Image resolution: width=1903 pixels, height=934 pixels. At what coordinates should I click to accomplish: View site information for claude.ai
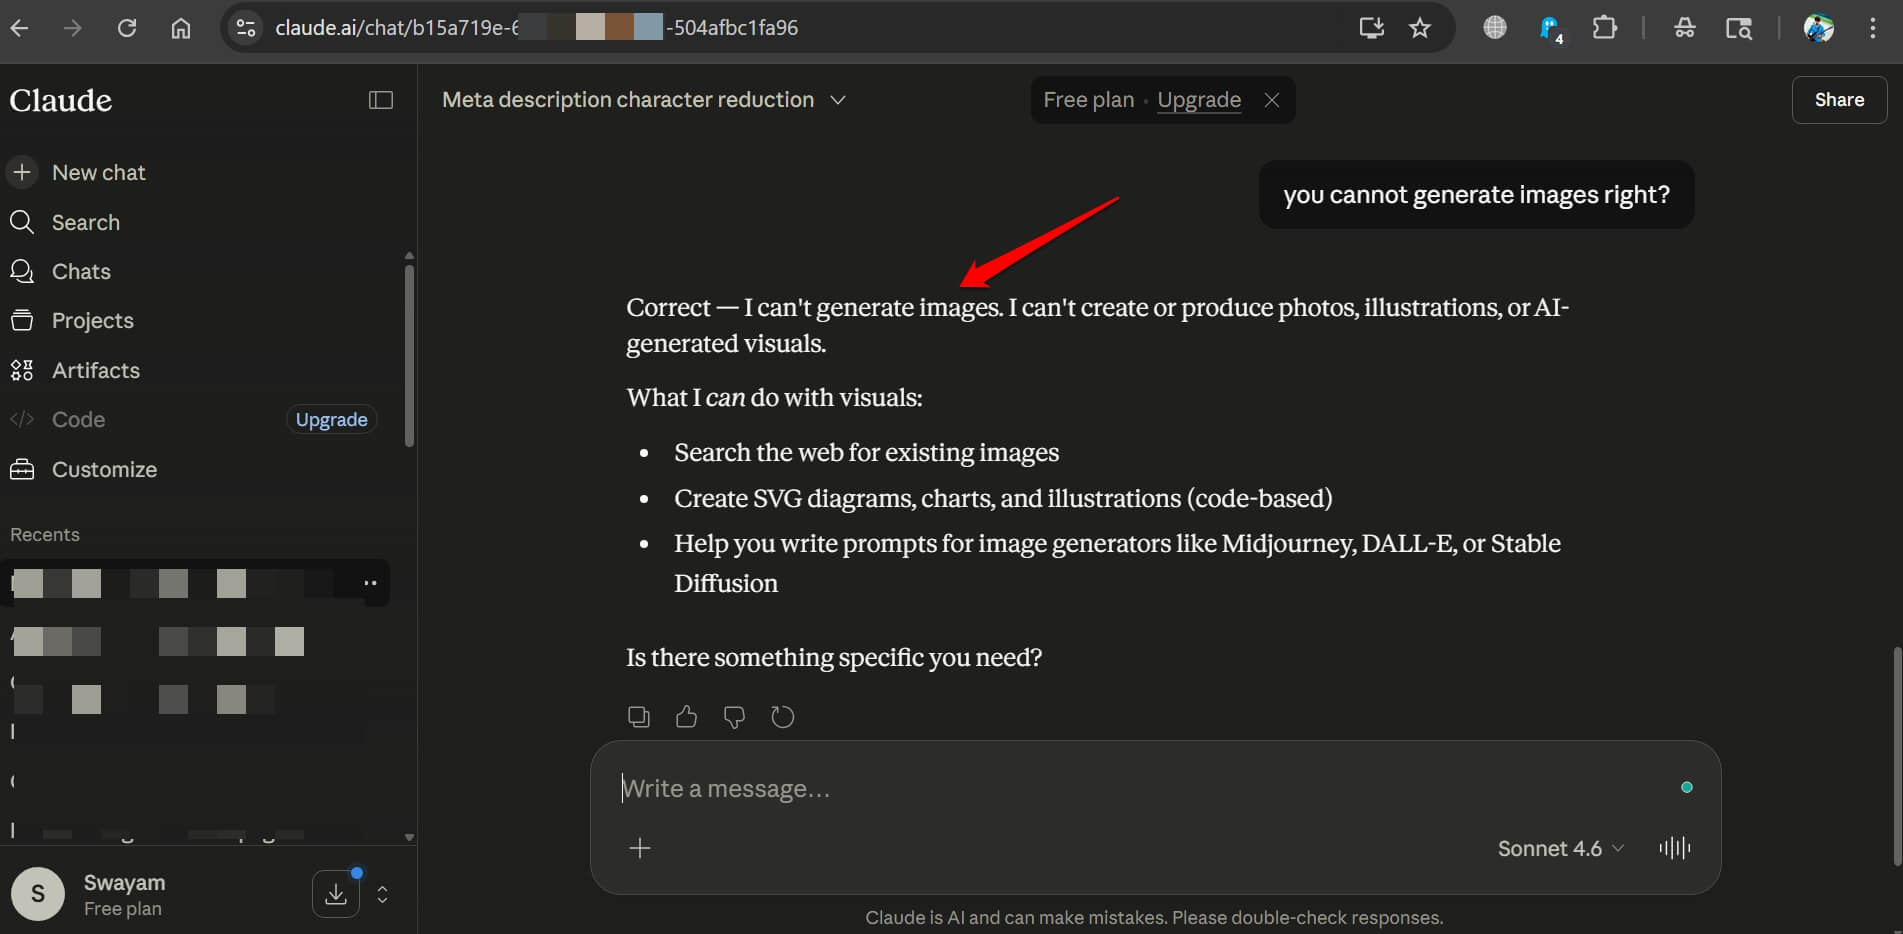pos(246,28)
